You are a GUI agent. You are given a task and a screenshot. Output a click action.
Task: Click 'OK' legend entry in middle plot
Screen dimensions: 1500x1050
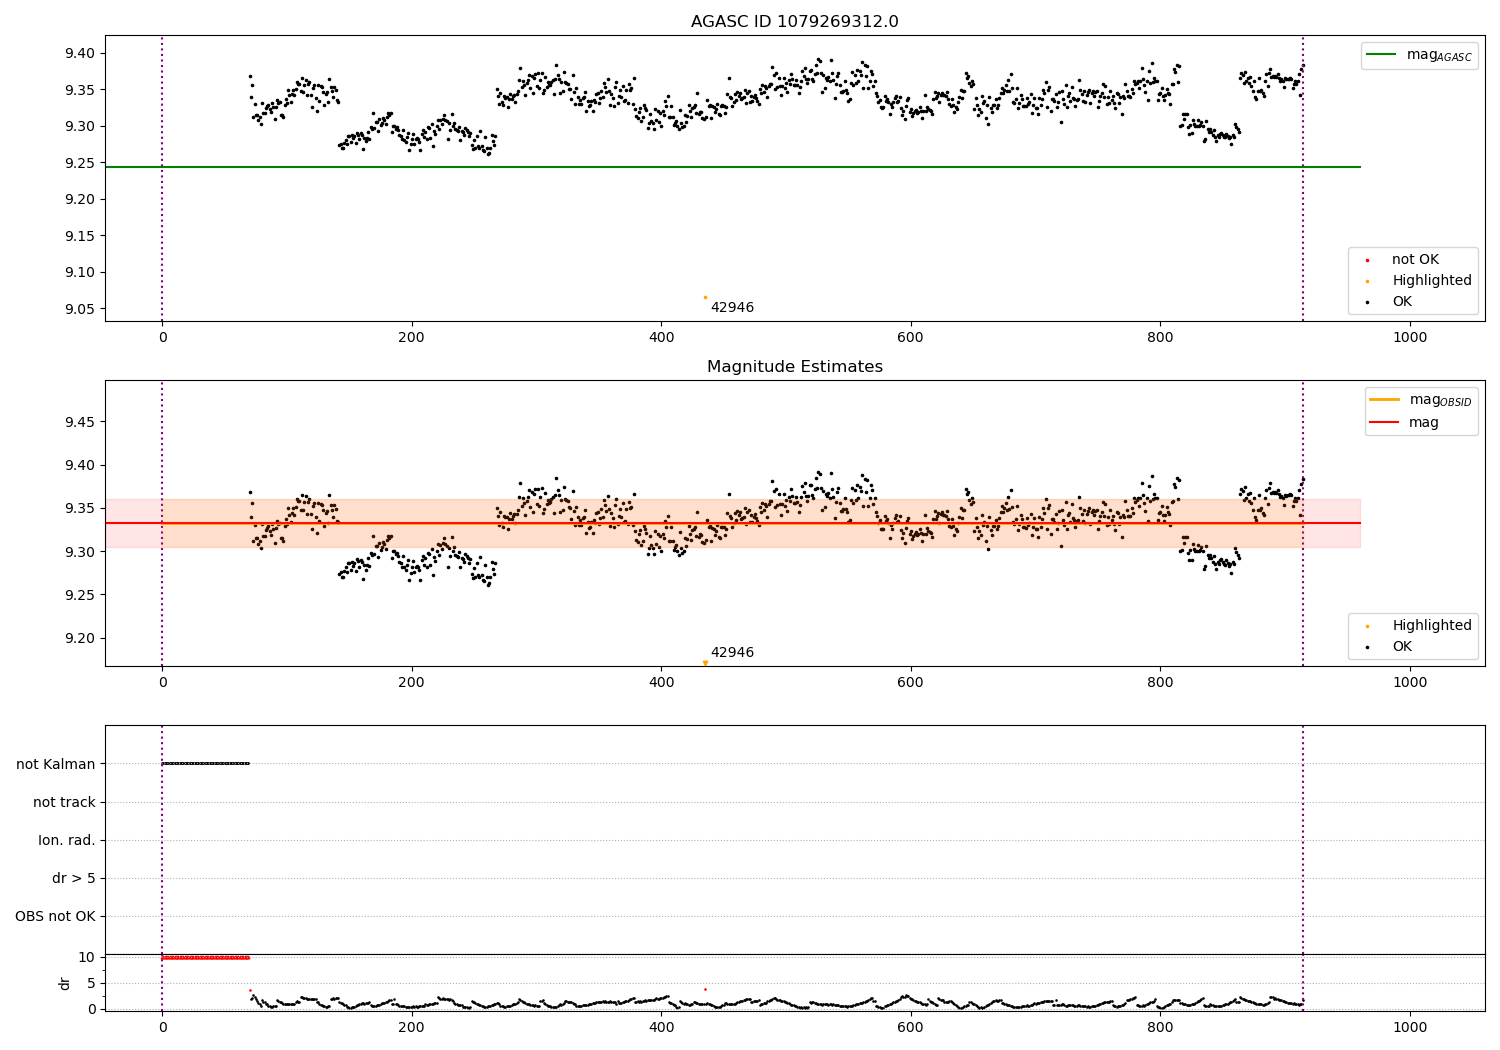[1388, 647]
